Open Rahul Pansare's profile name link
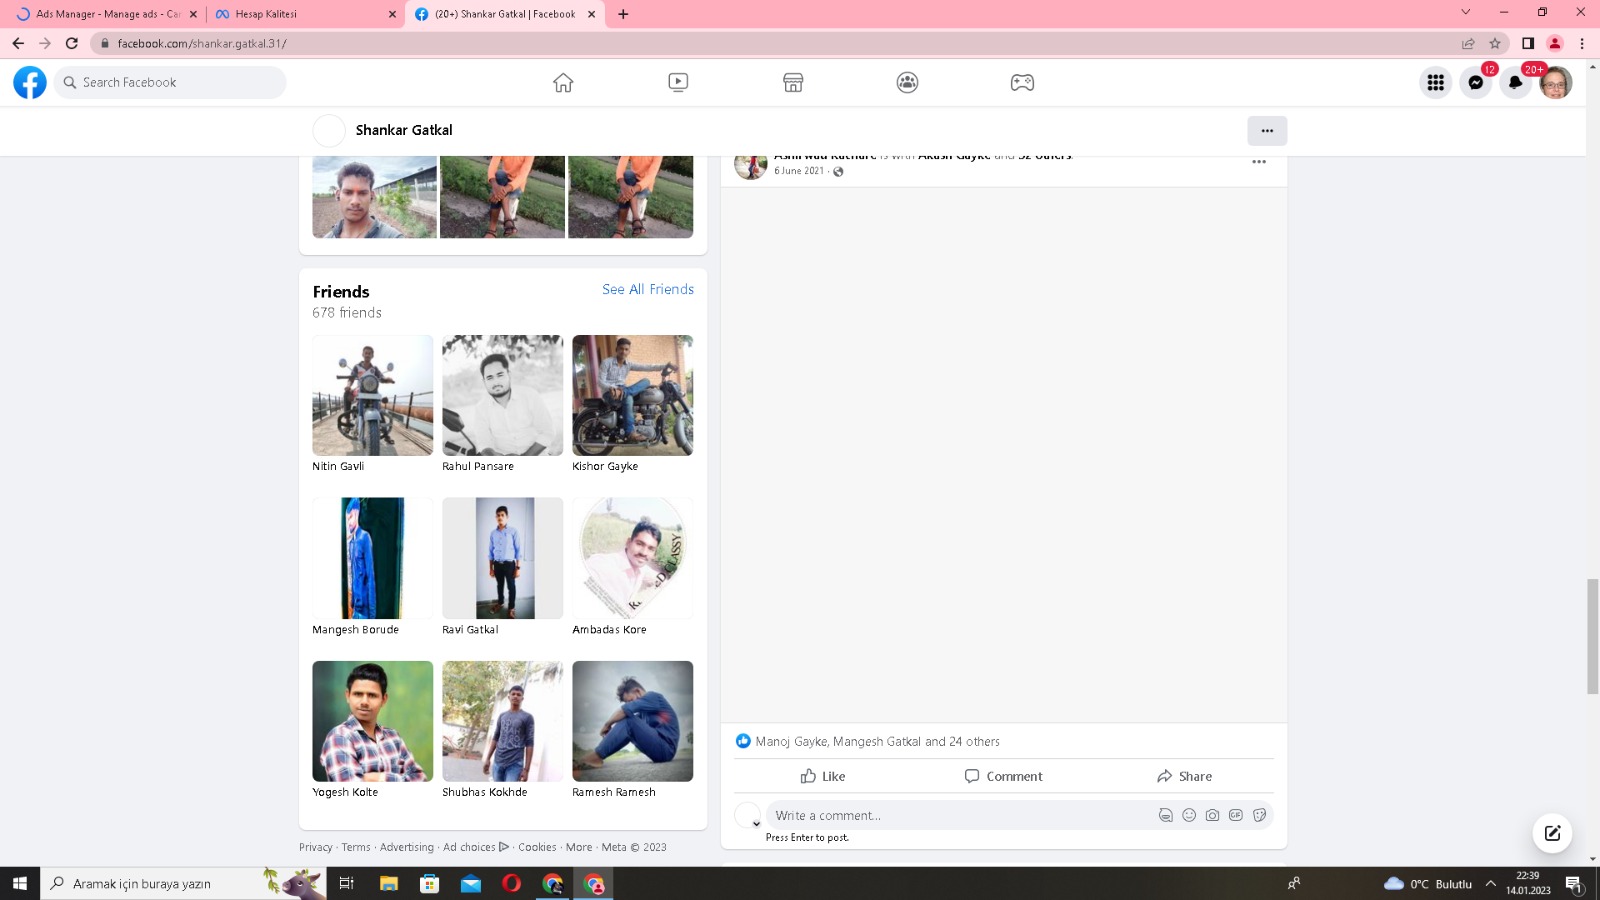 478,466
